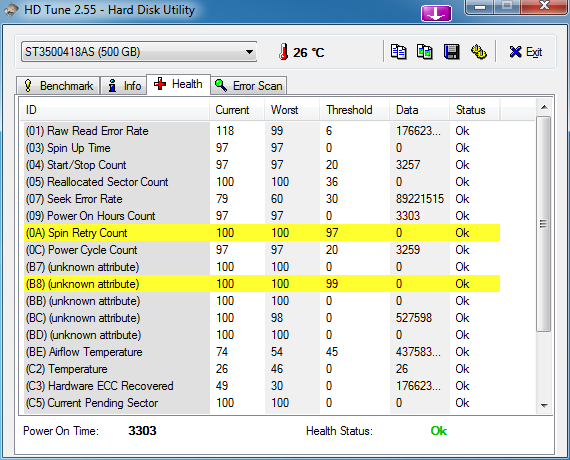Click the HD Tune title bar icon
Image resolution: width=570 pixels, height=460 pixels.
point(11,10)
